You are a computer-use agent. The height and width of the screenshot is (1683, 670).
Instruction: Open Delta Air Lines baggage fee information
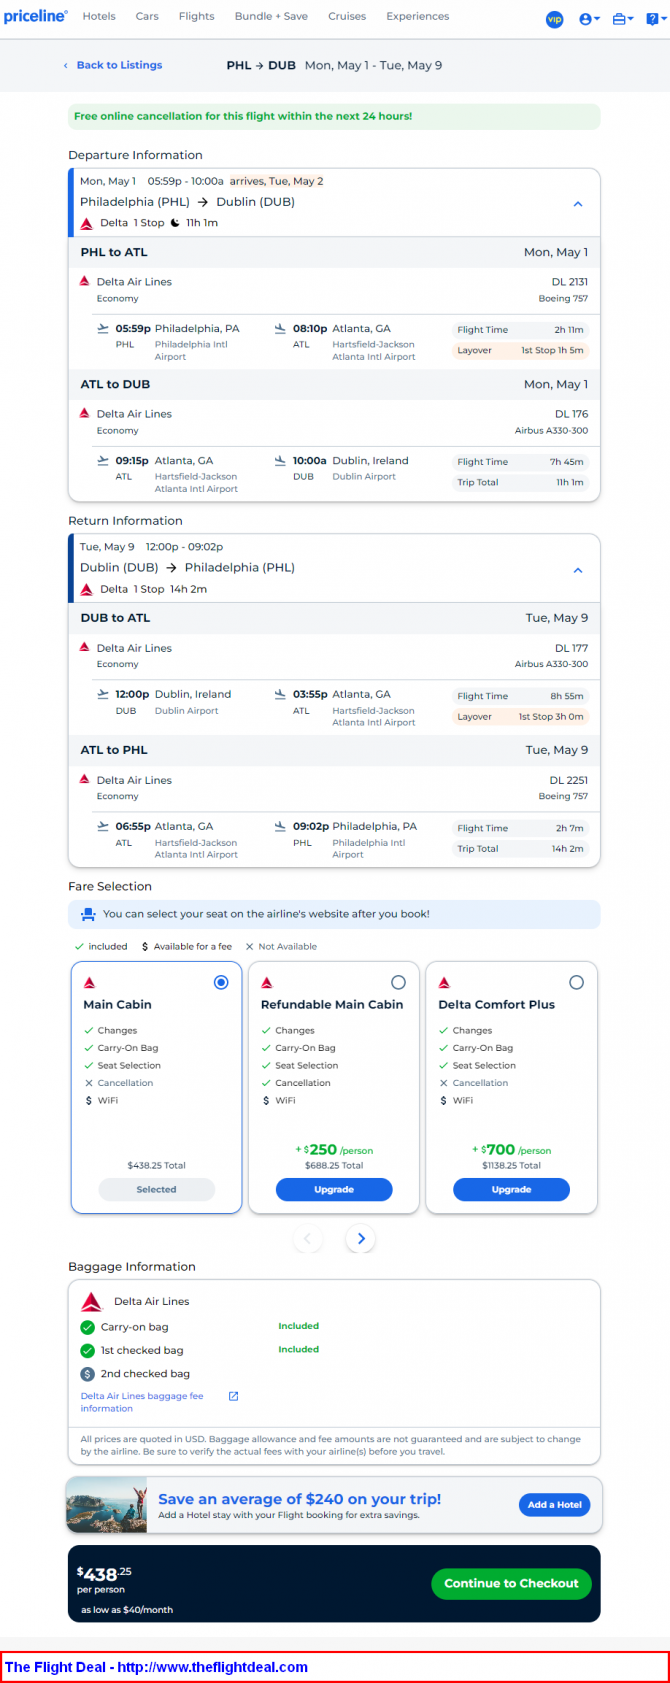coord(142,1402)
